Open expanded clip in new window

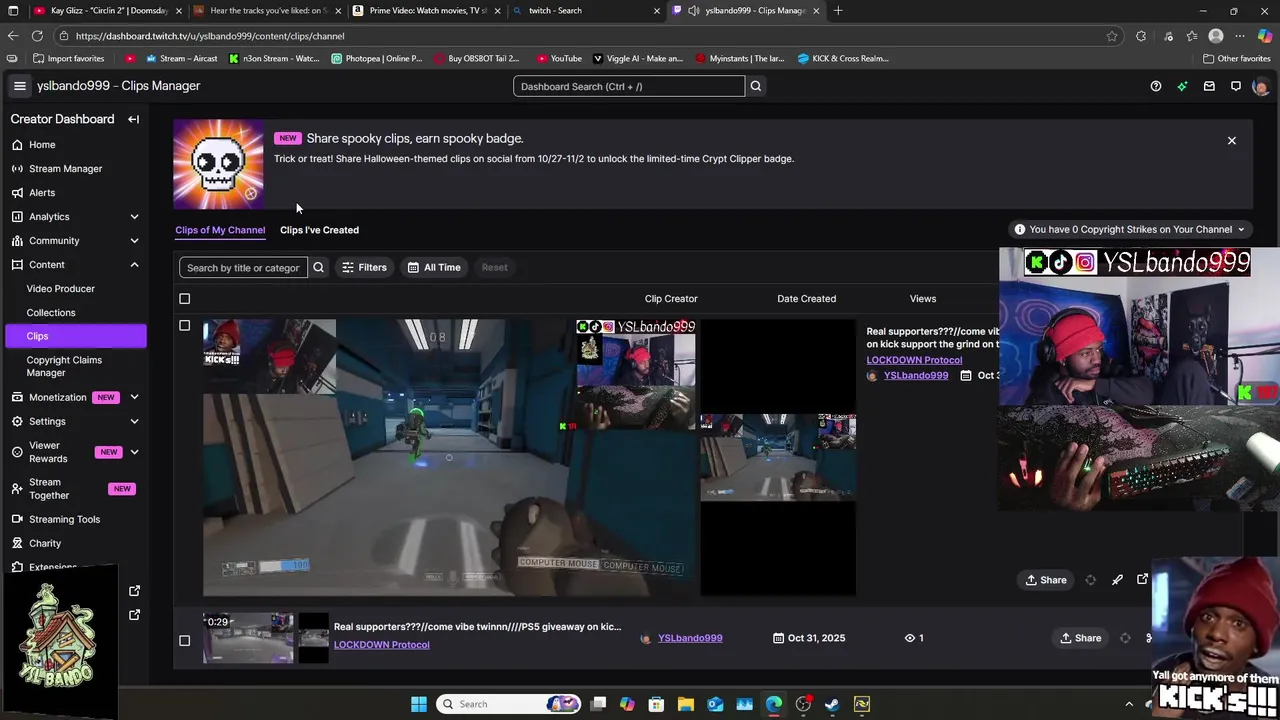coord(1143,579)
